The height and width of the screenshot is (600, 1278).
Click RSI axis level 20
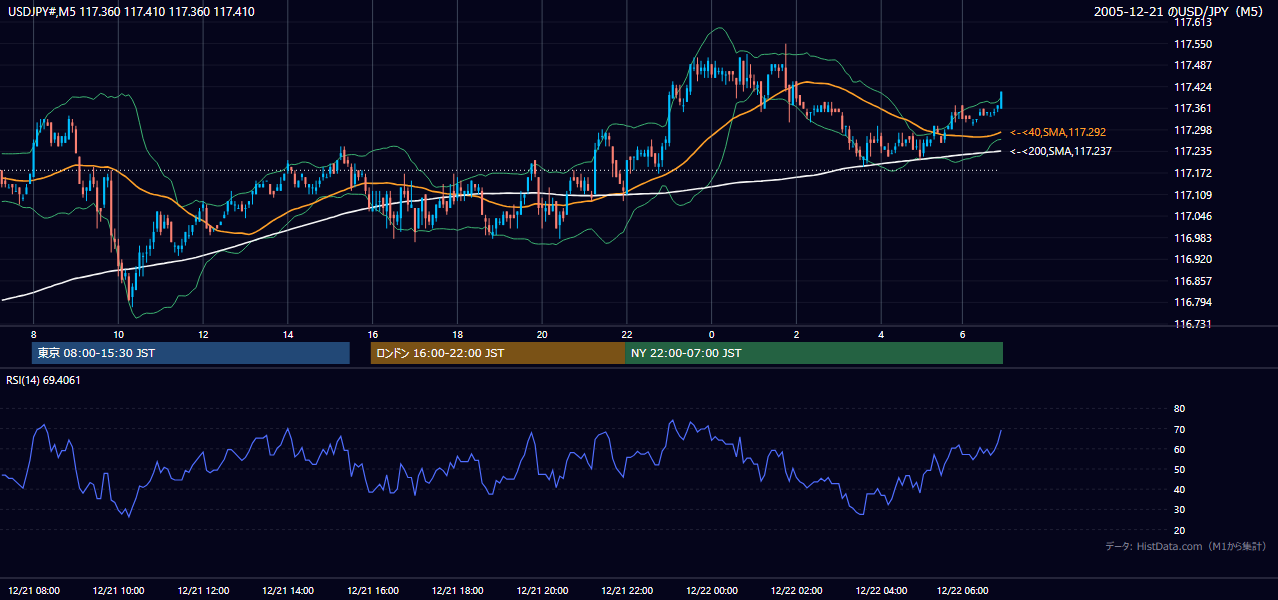(x=1179, y=531)
